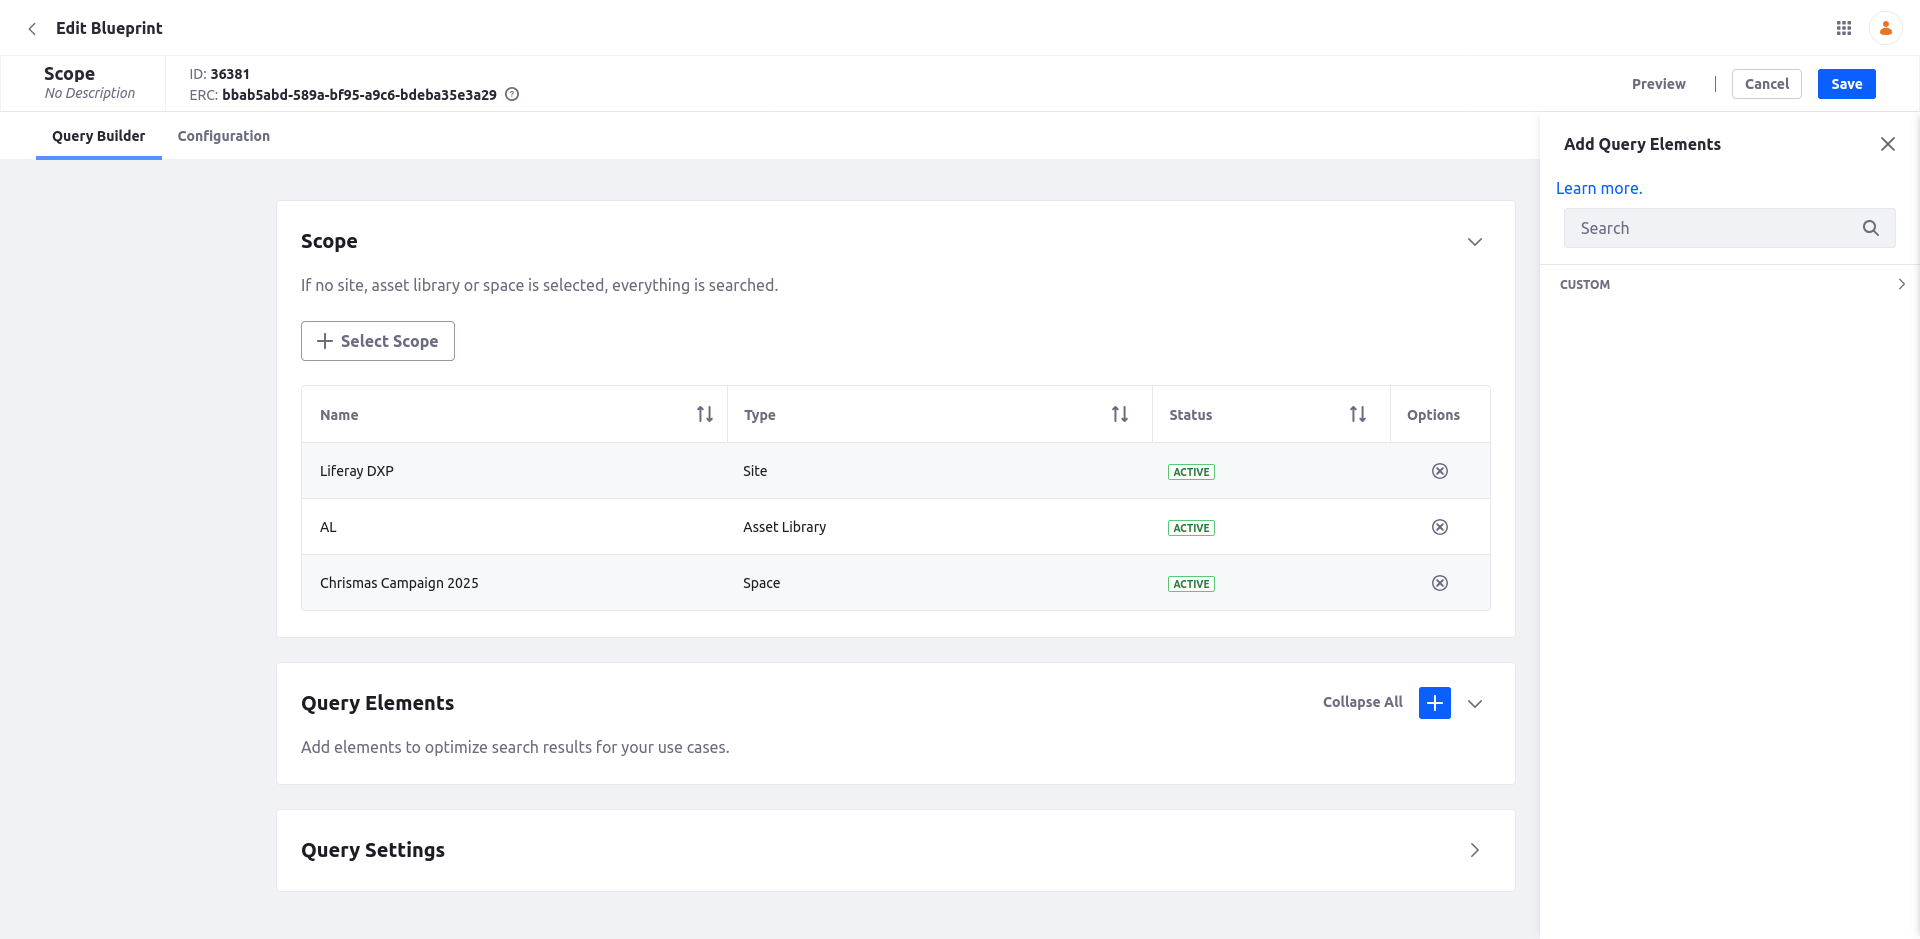The image size is (1920, 939).
Task: Expand the Query Settings section
Action: 1474,850
